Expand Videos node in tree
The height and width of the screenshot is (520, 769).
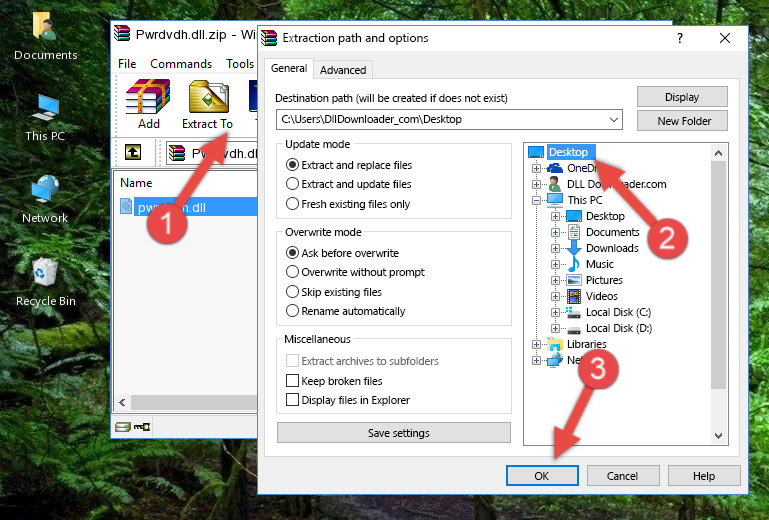pos(555,296)
